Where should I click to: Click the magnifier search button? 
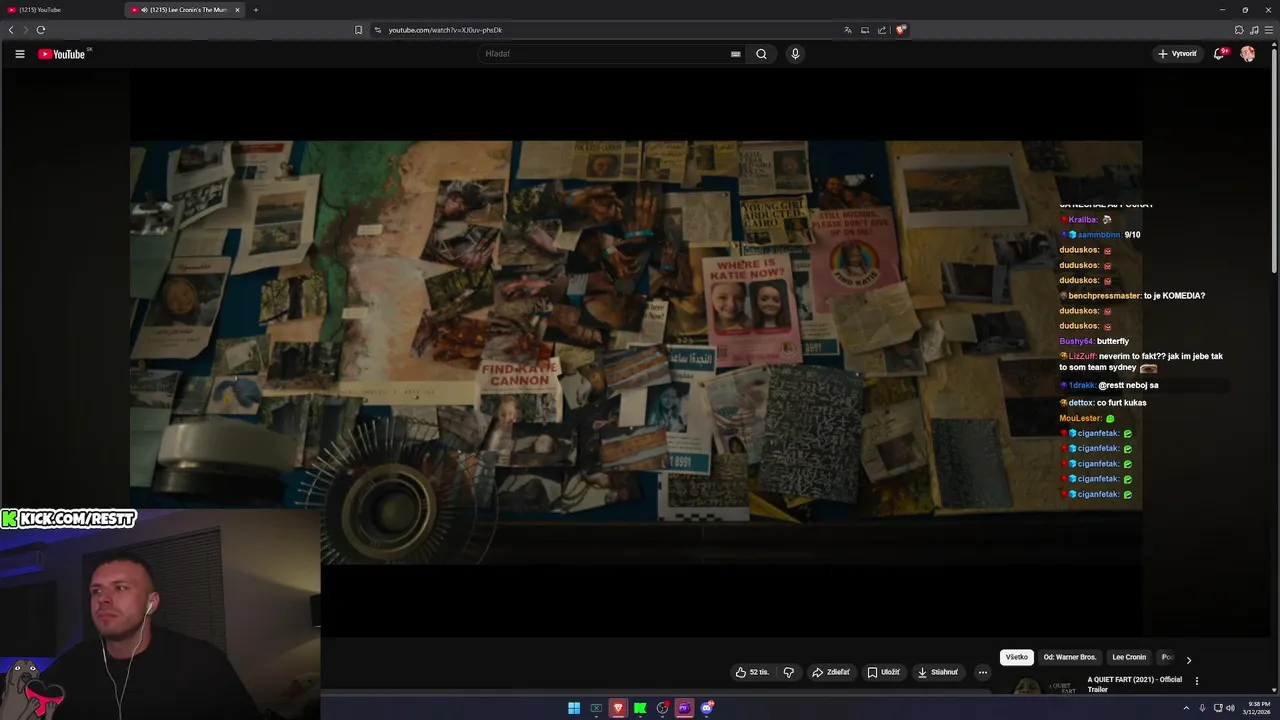[761, 54]
